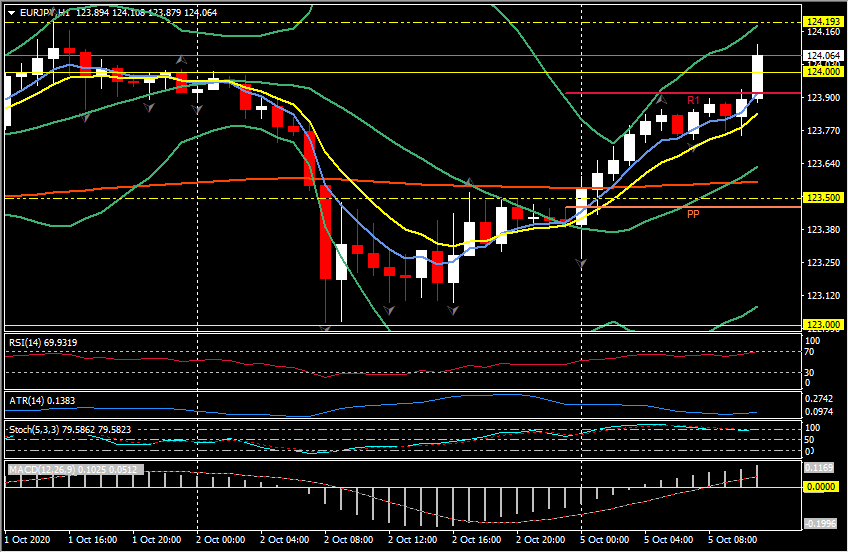Select the latest tall white candle
The height and width of the screenshot is (553, 849).
coord(758,76)
